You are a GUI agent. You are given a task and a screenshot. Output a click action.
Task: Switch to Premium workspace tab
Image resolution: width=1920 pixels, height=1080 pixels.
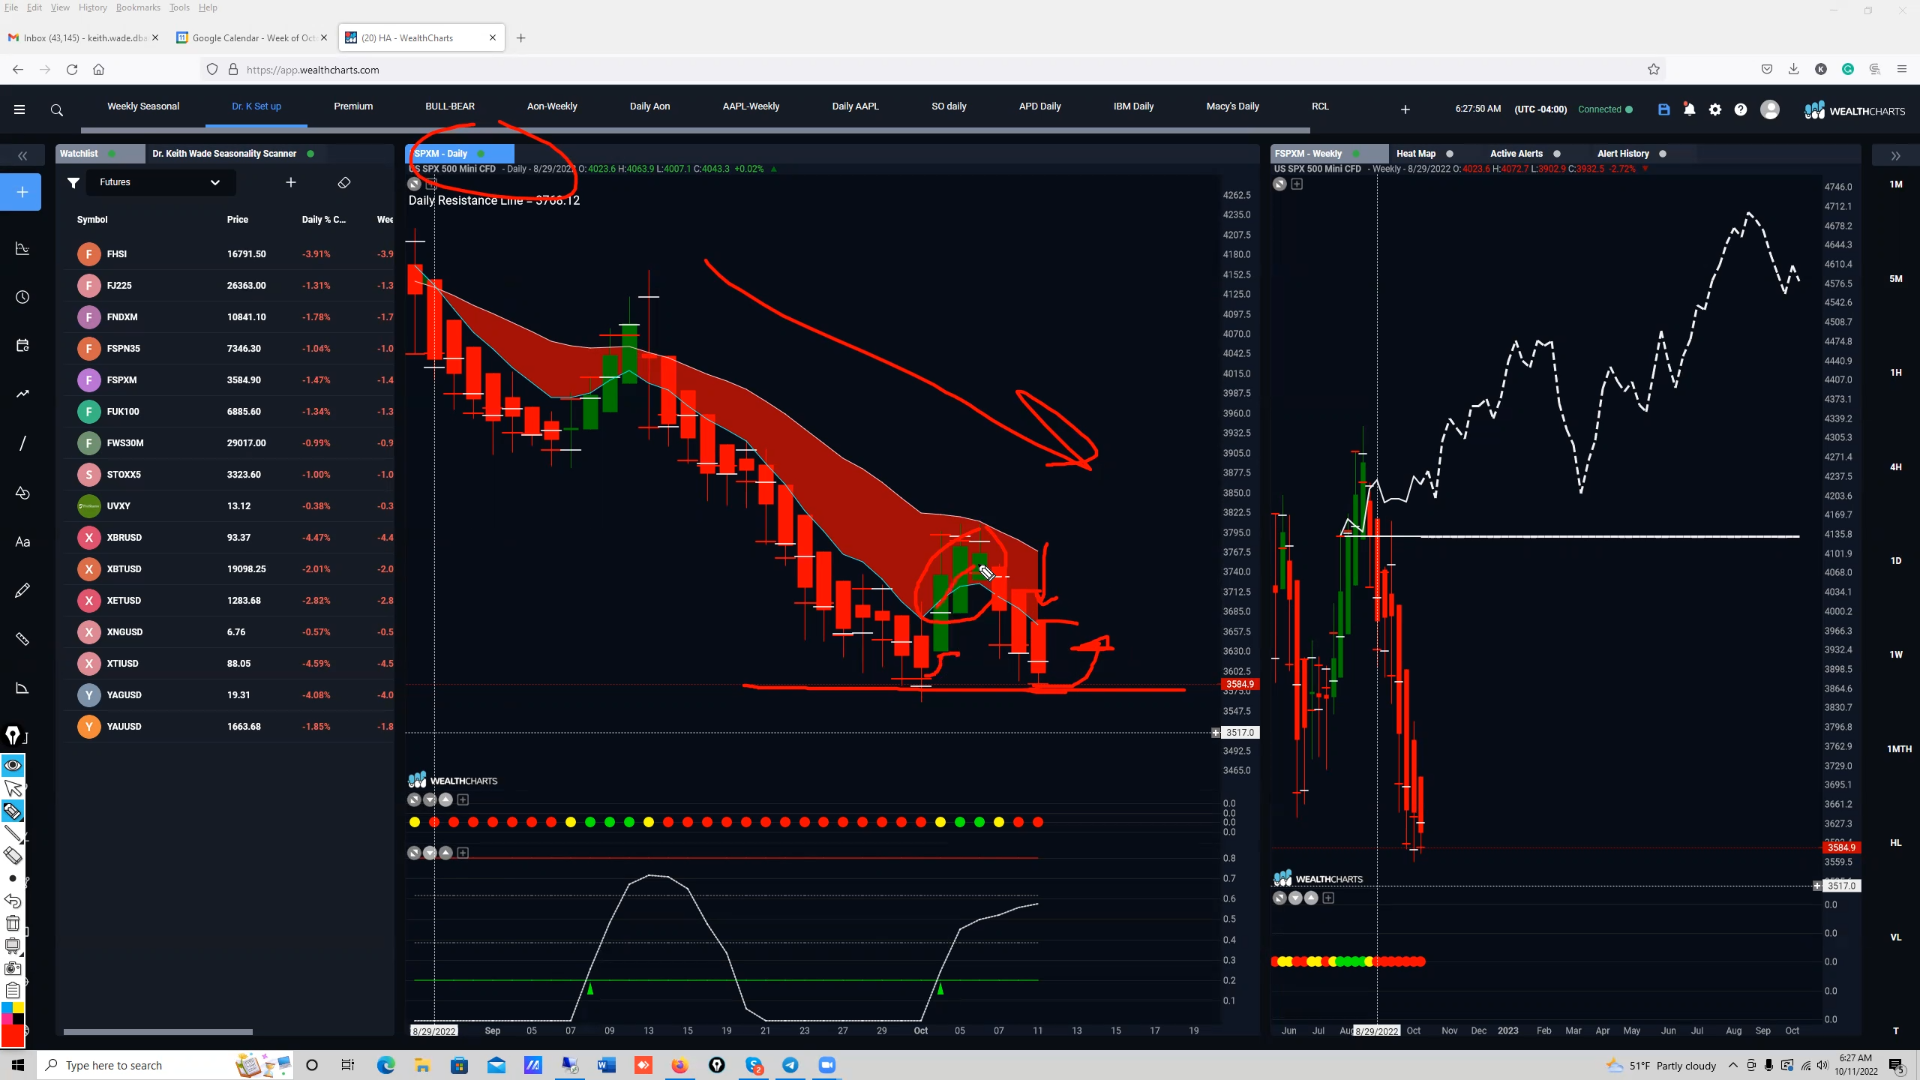[x=353, y=106]
